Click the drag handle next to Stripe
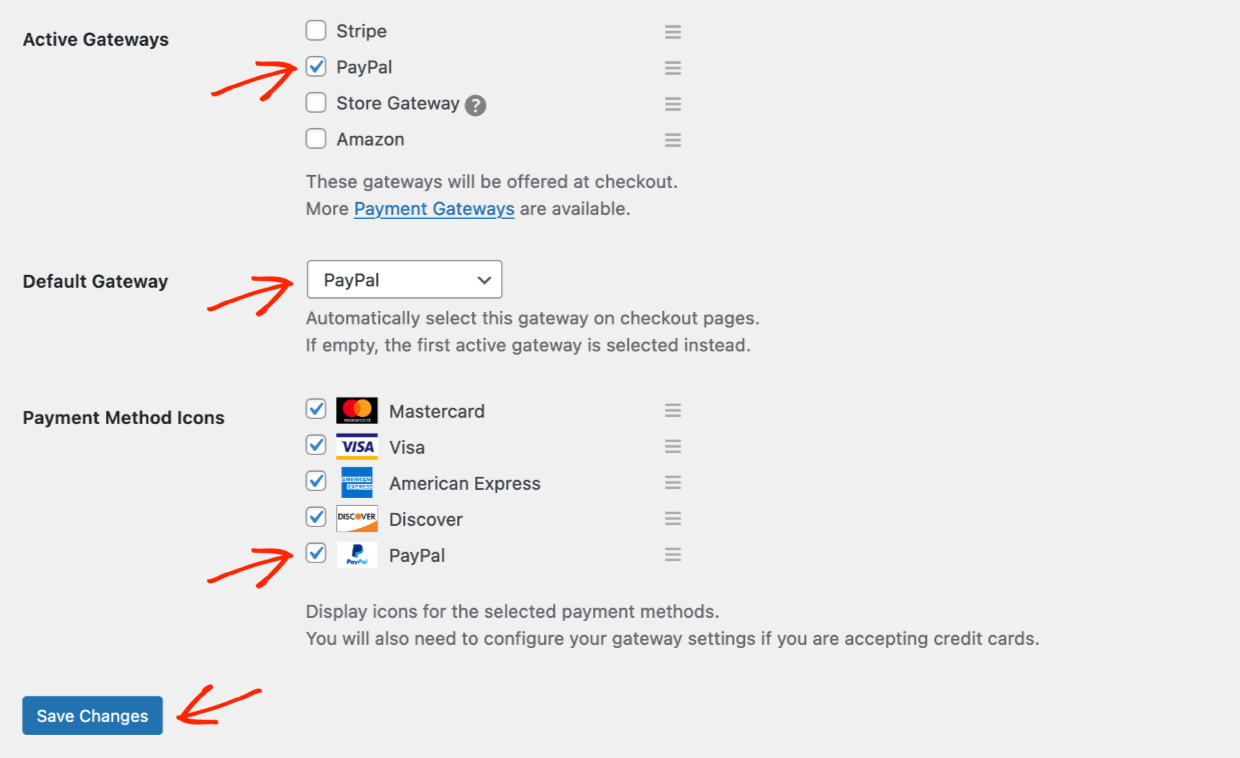 (x=673, y=31)
